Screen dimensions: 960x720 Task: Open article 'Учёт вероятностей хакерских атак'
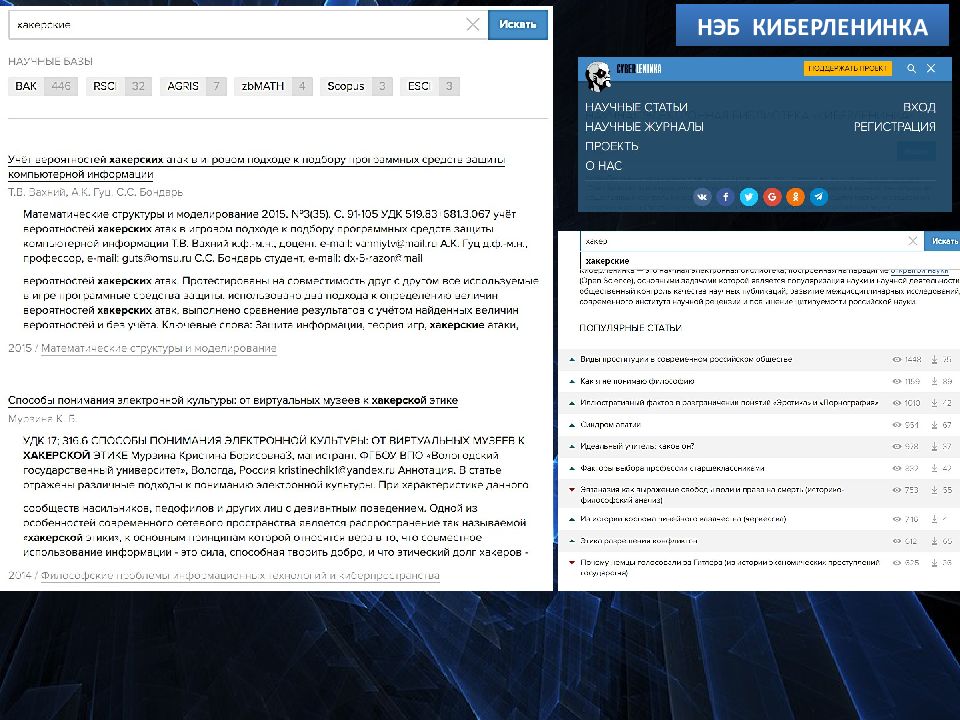coord(257,167)
